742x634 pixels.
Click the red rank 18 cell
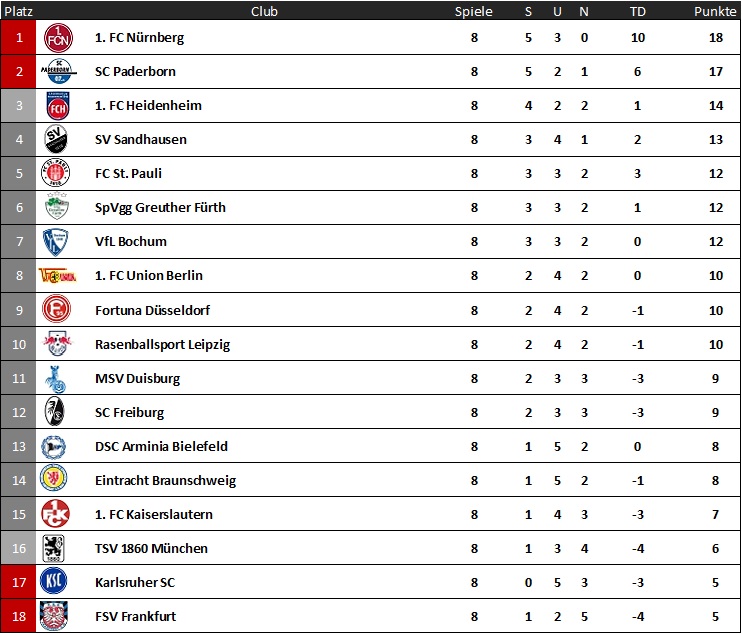pyautogui.click(x=18, y=616)
